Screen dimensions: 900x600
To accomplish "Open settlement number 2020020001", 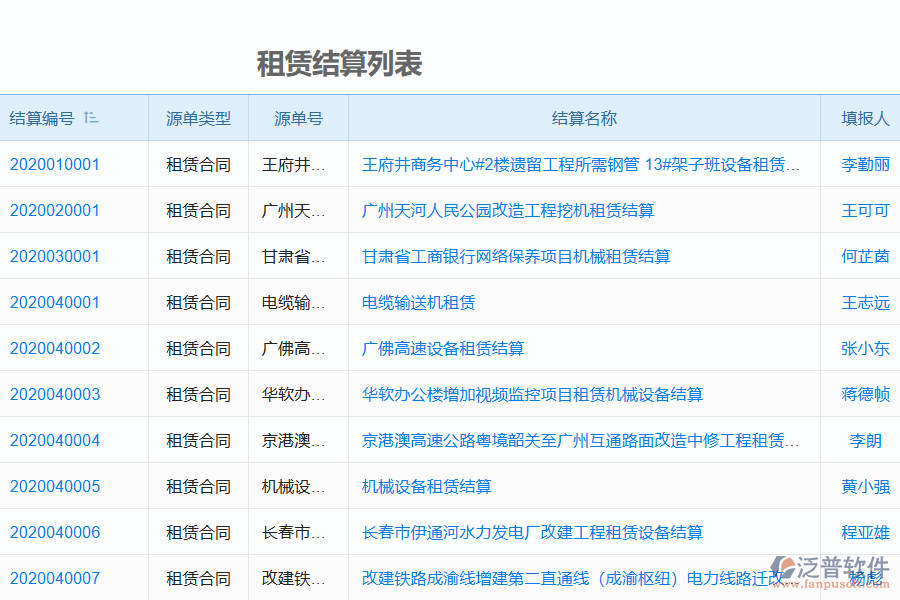I will (53, 210).
